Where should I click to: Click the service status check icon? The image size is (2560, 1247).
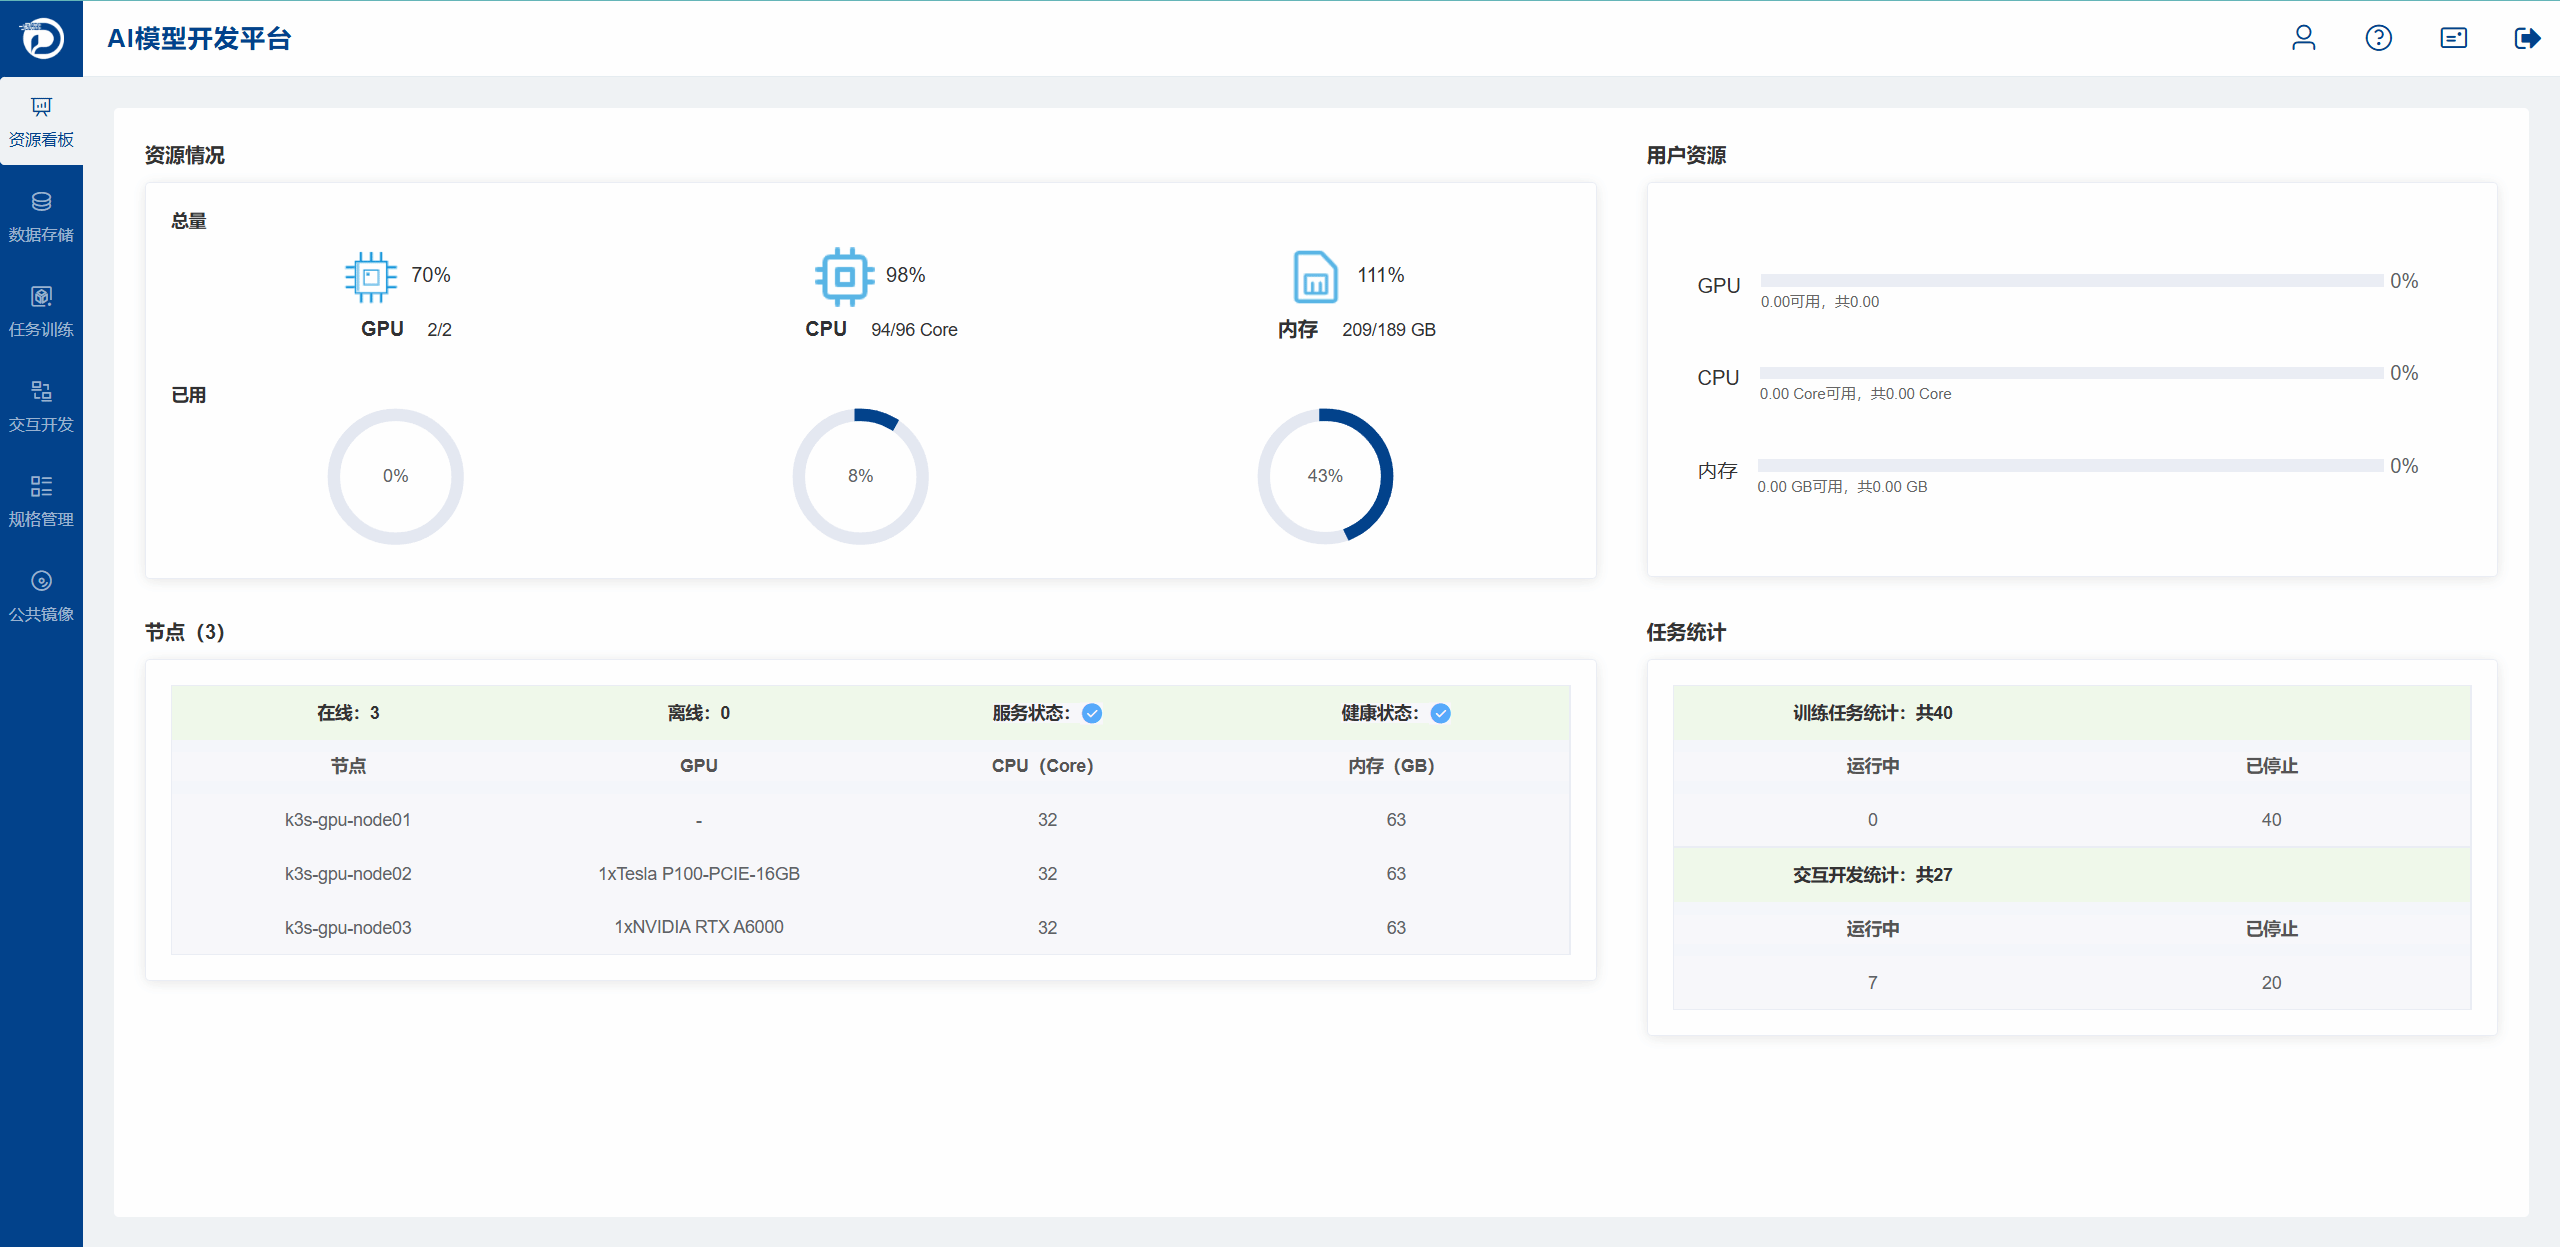tap(1092, 713)
